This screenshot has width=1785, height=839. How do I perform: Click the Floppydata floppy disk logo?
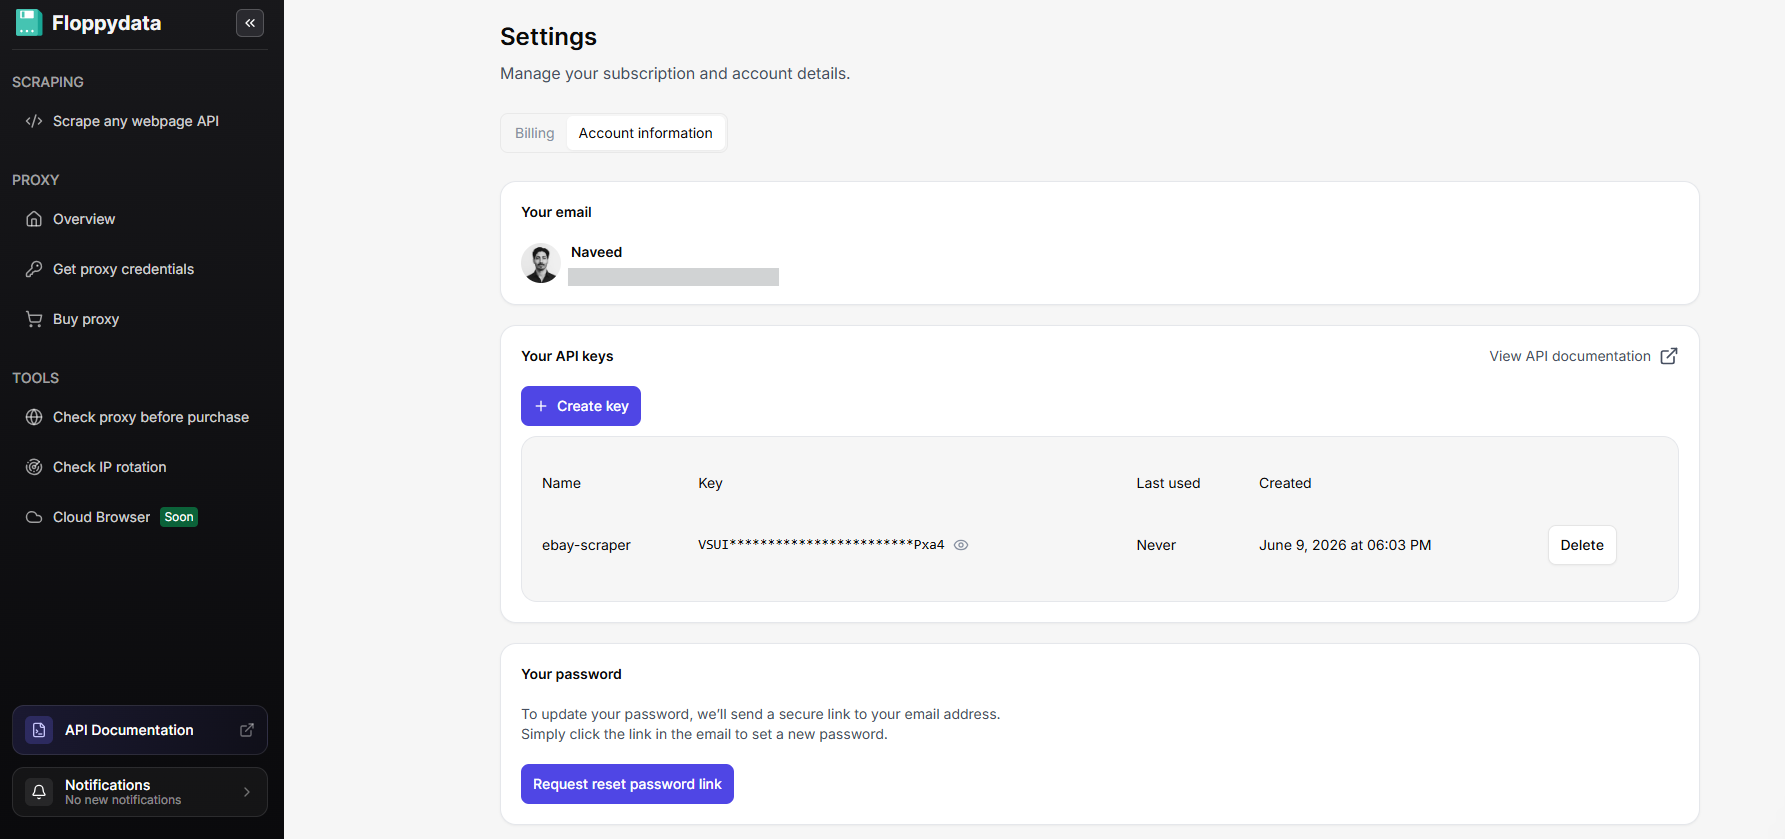(29, 23)
